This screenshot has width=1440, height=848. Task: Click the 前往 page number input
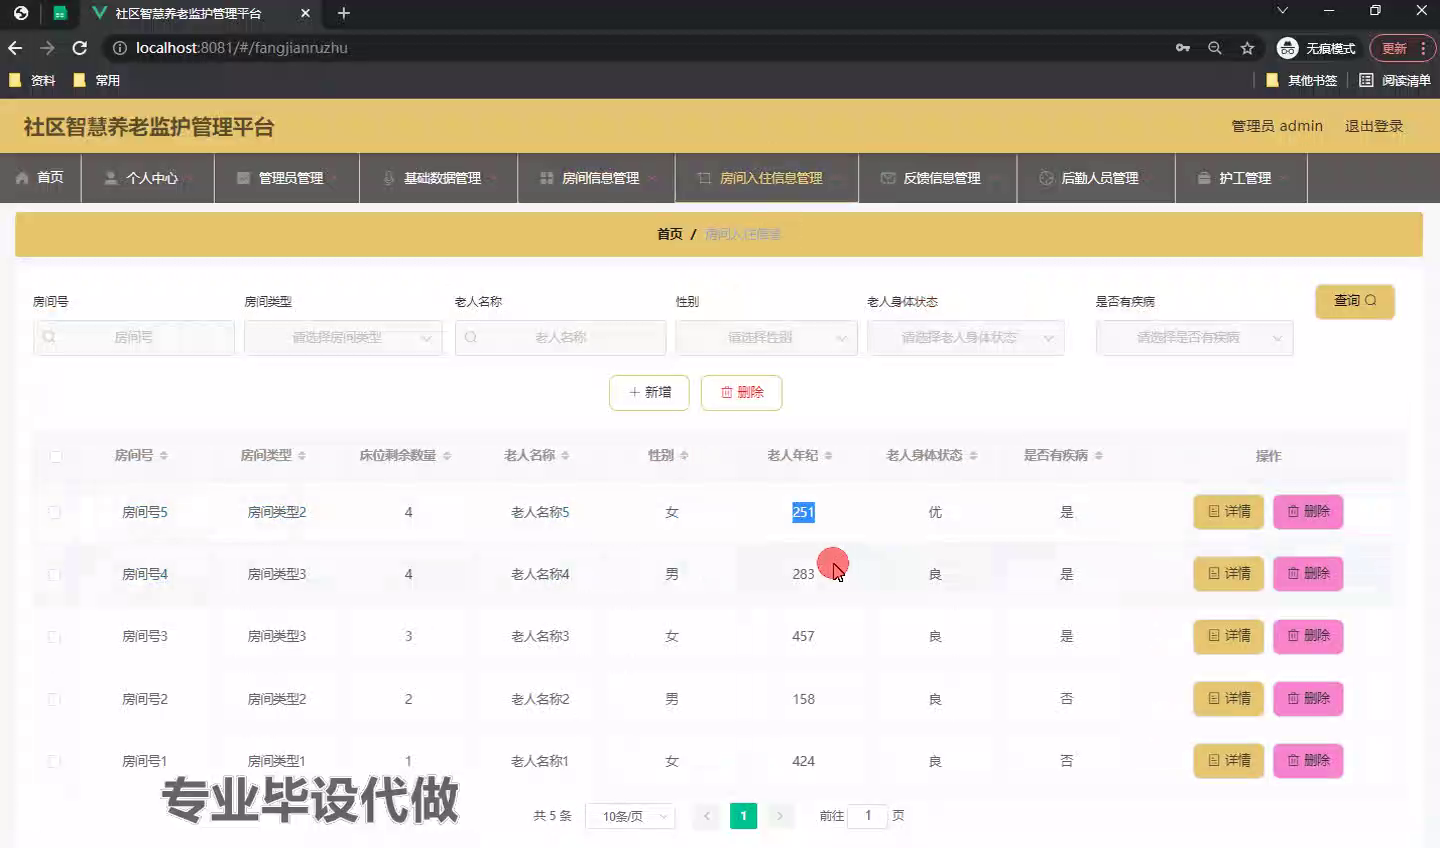click(x=867, y=816)
